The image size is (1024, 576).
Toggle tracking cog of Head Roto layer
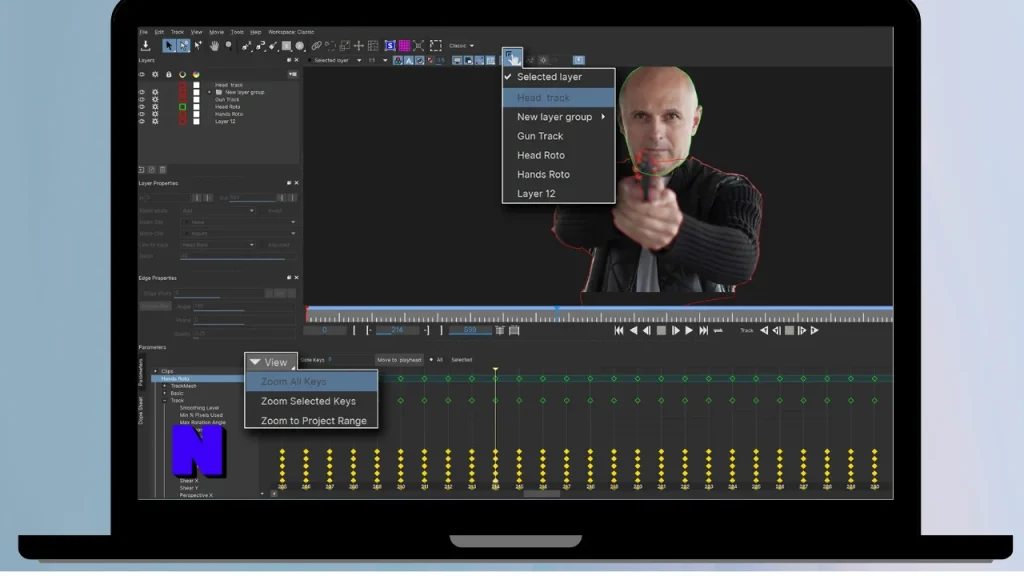(155, 106)
